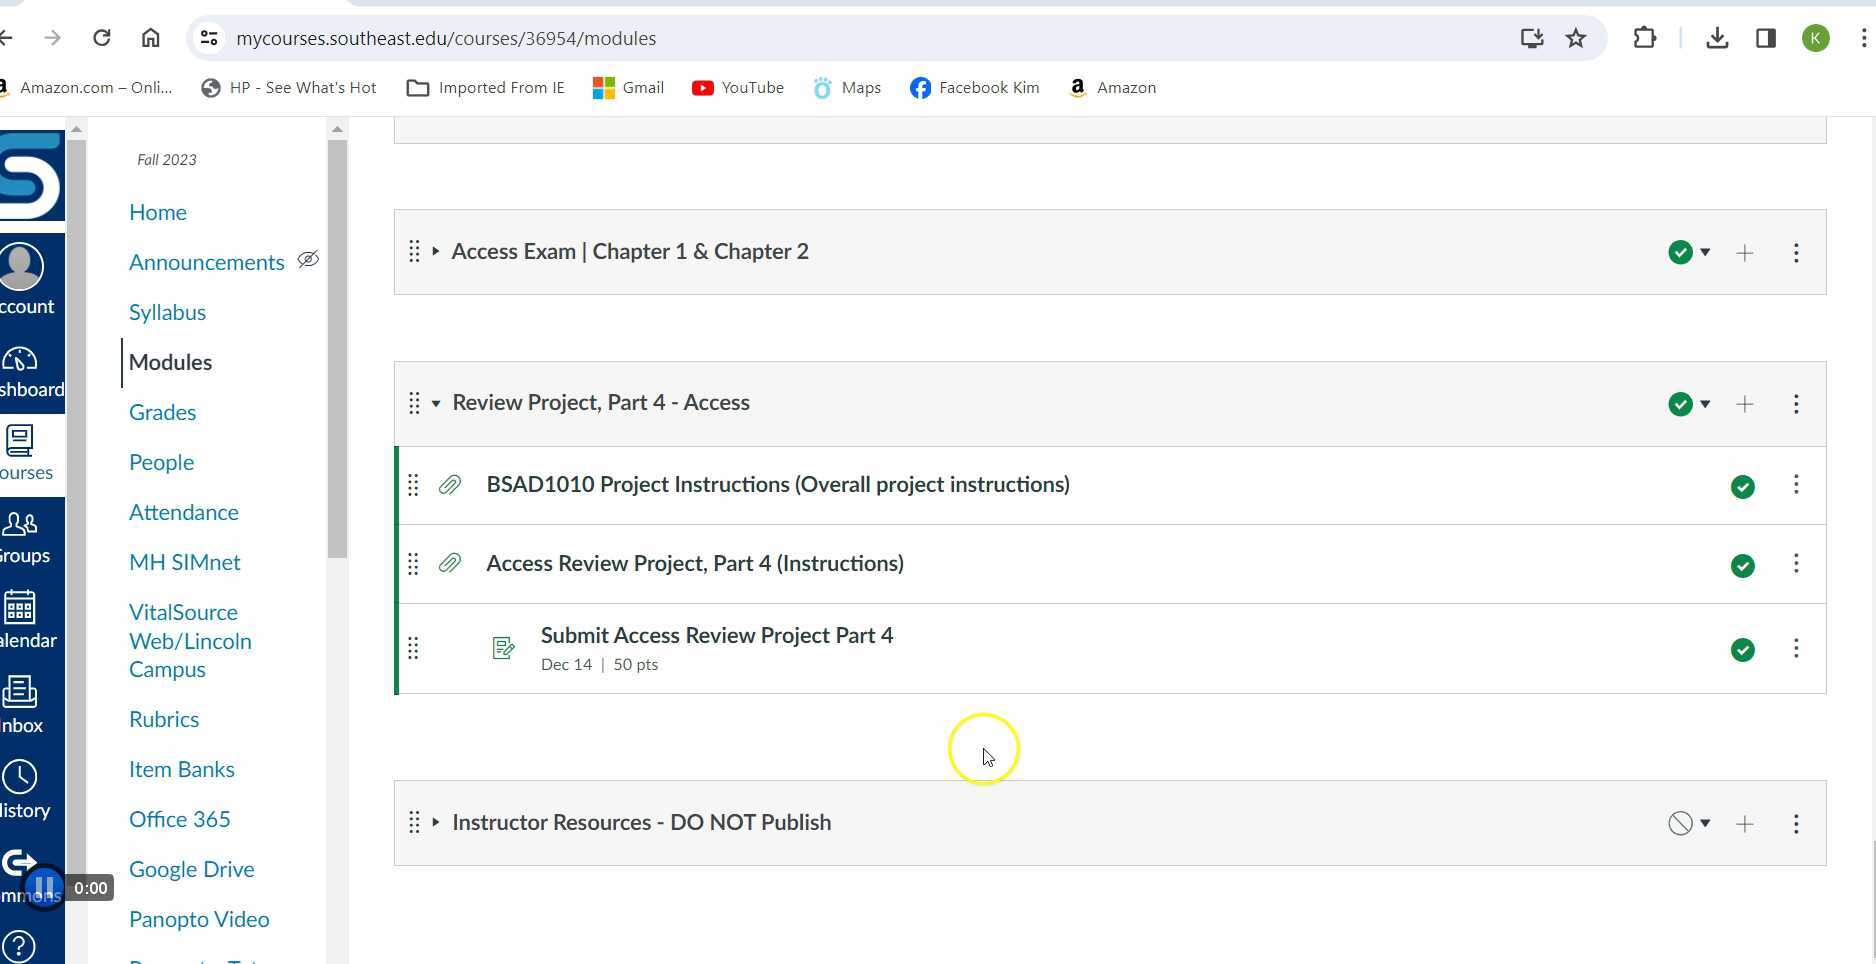Click the assignment icon for Submit Access Review Project

[503, 648]
